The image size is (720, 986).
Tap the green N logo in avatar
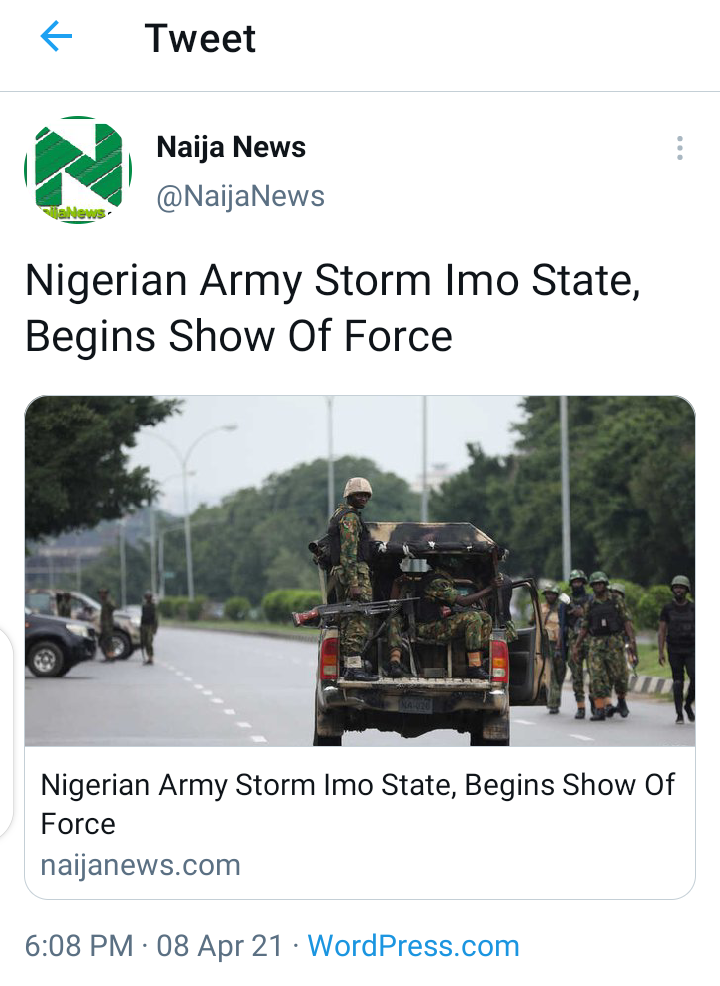pyautogui.click(x=78, y=163)
